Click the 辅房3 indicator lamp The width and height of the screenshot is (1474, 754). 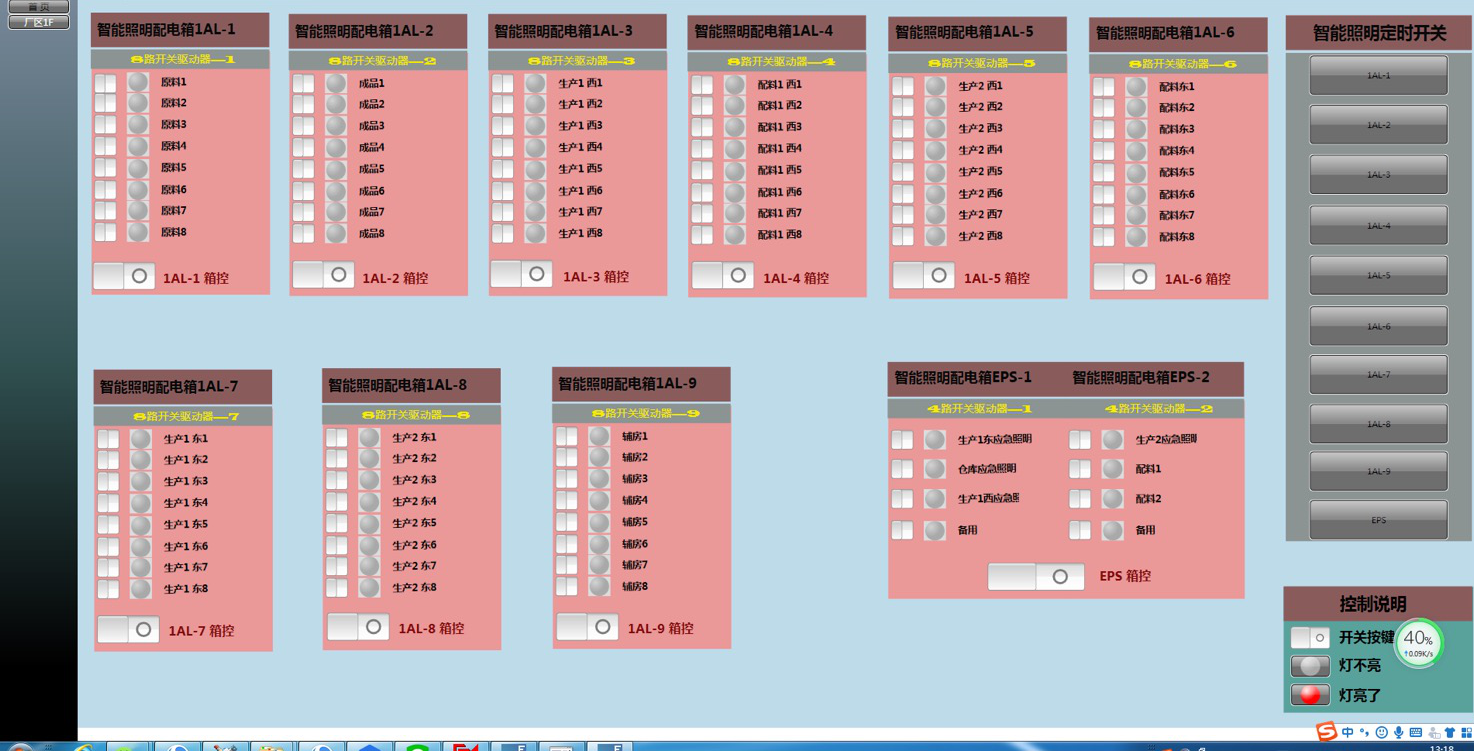click(599, 479)
